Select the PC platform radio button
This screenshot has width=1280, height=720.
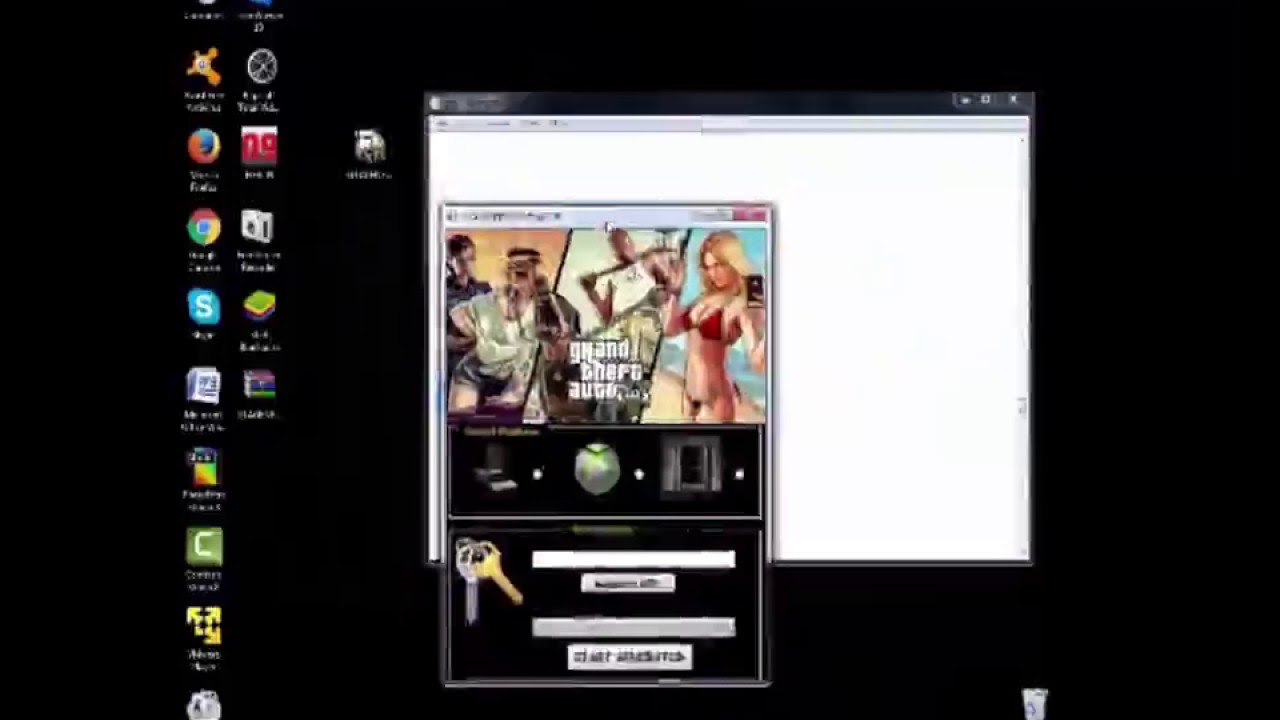pos(538,474)
